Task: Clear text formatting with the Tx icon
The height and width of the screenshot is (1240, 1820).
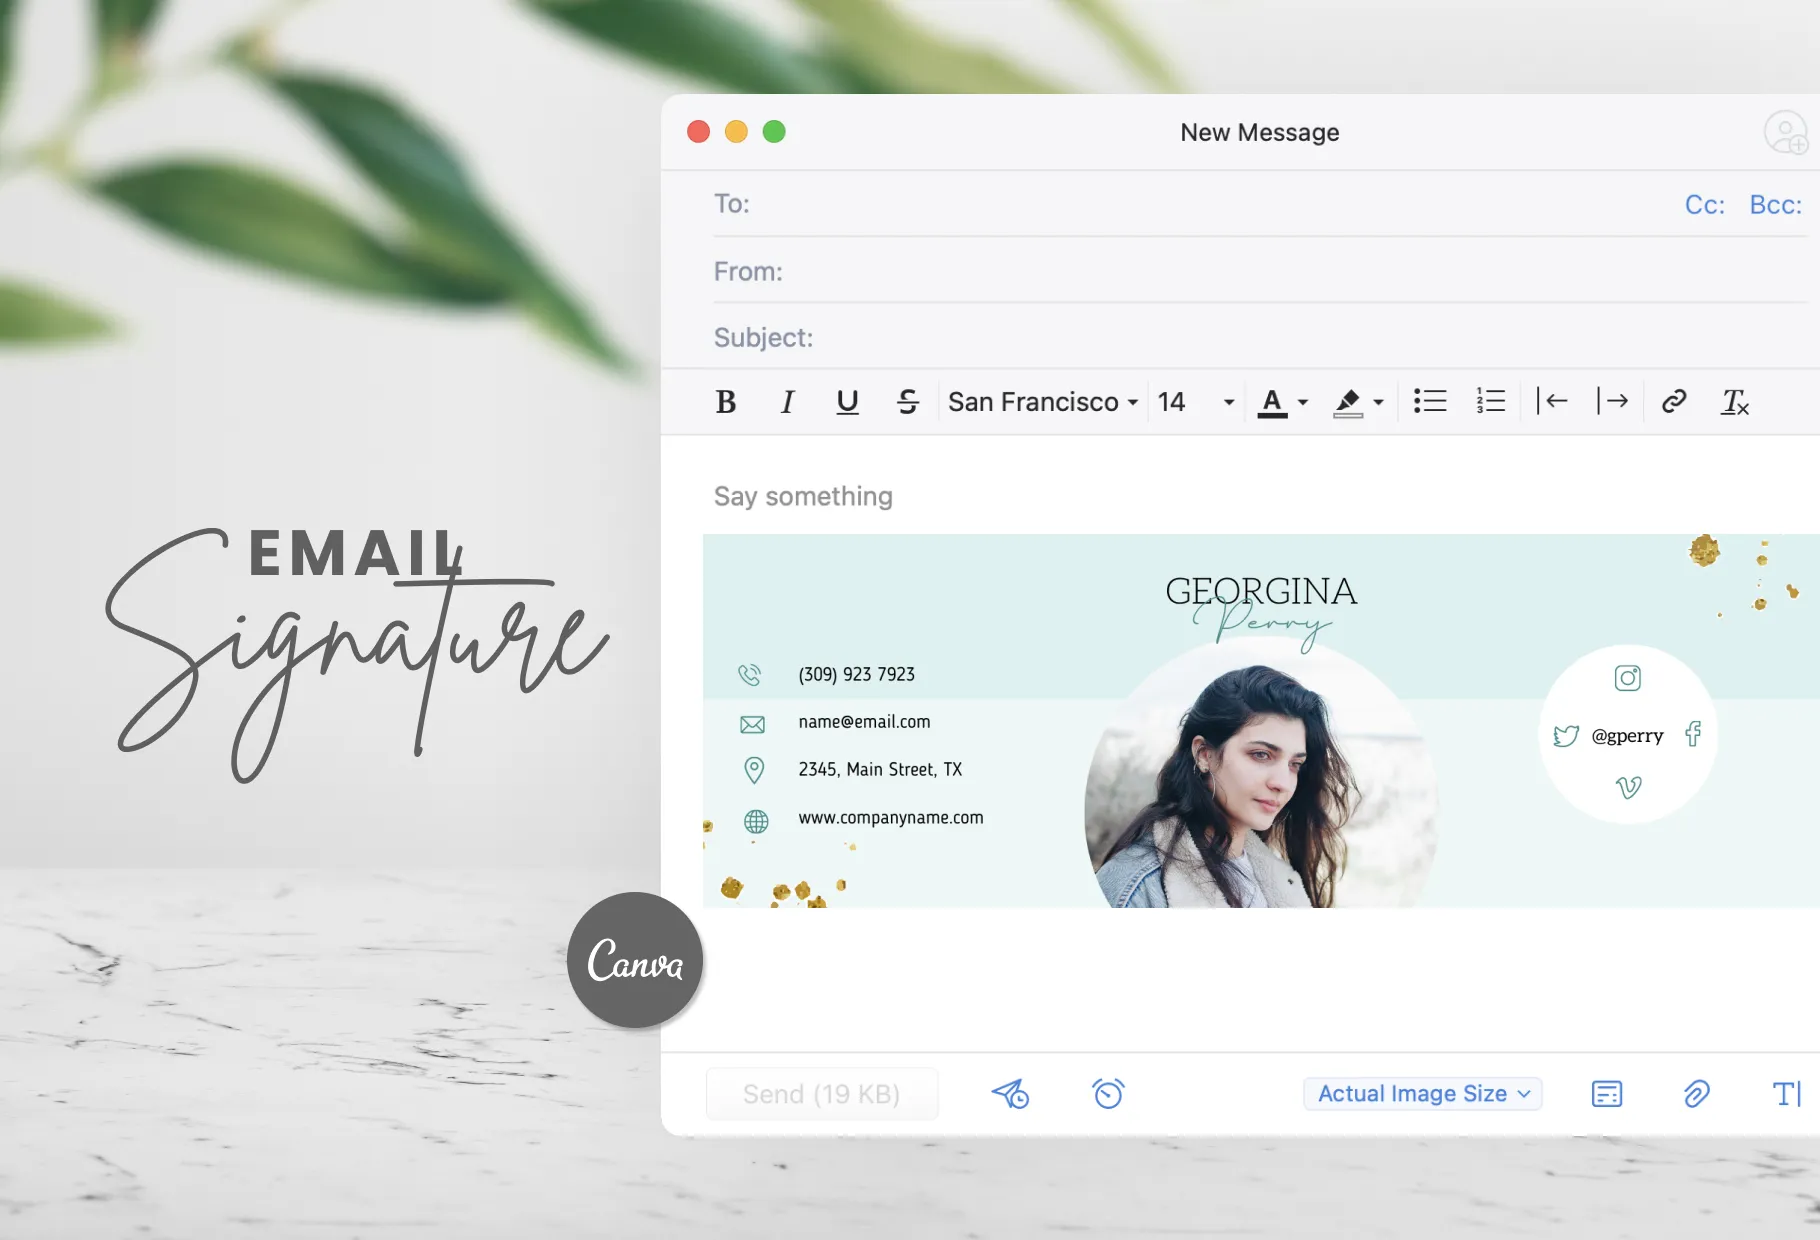Action: pos(1736,401)
